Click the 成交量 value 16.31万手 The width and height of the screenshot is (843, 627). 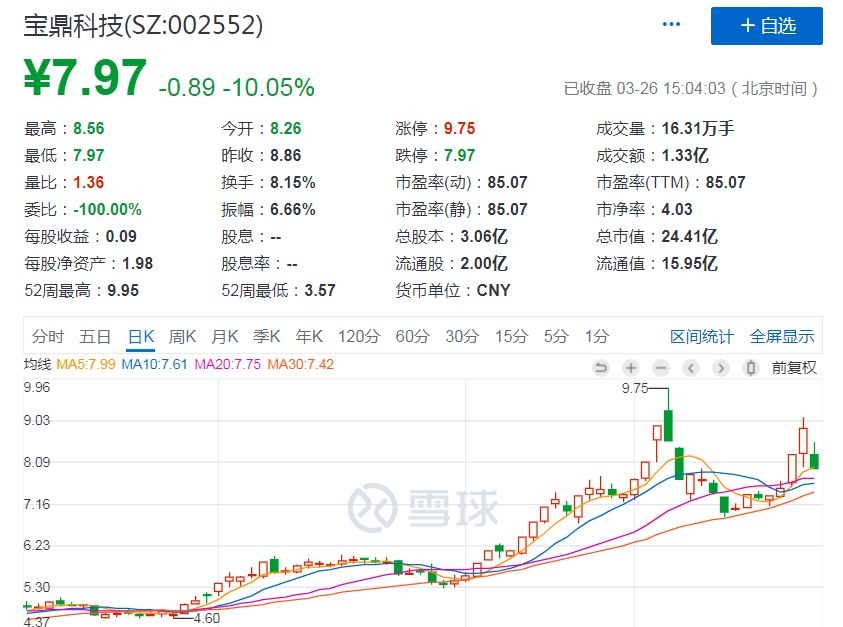click(x=698, y=128)
